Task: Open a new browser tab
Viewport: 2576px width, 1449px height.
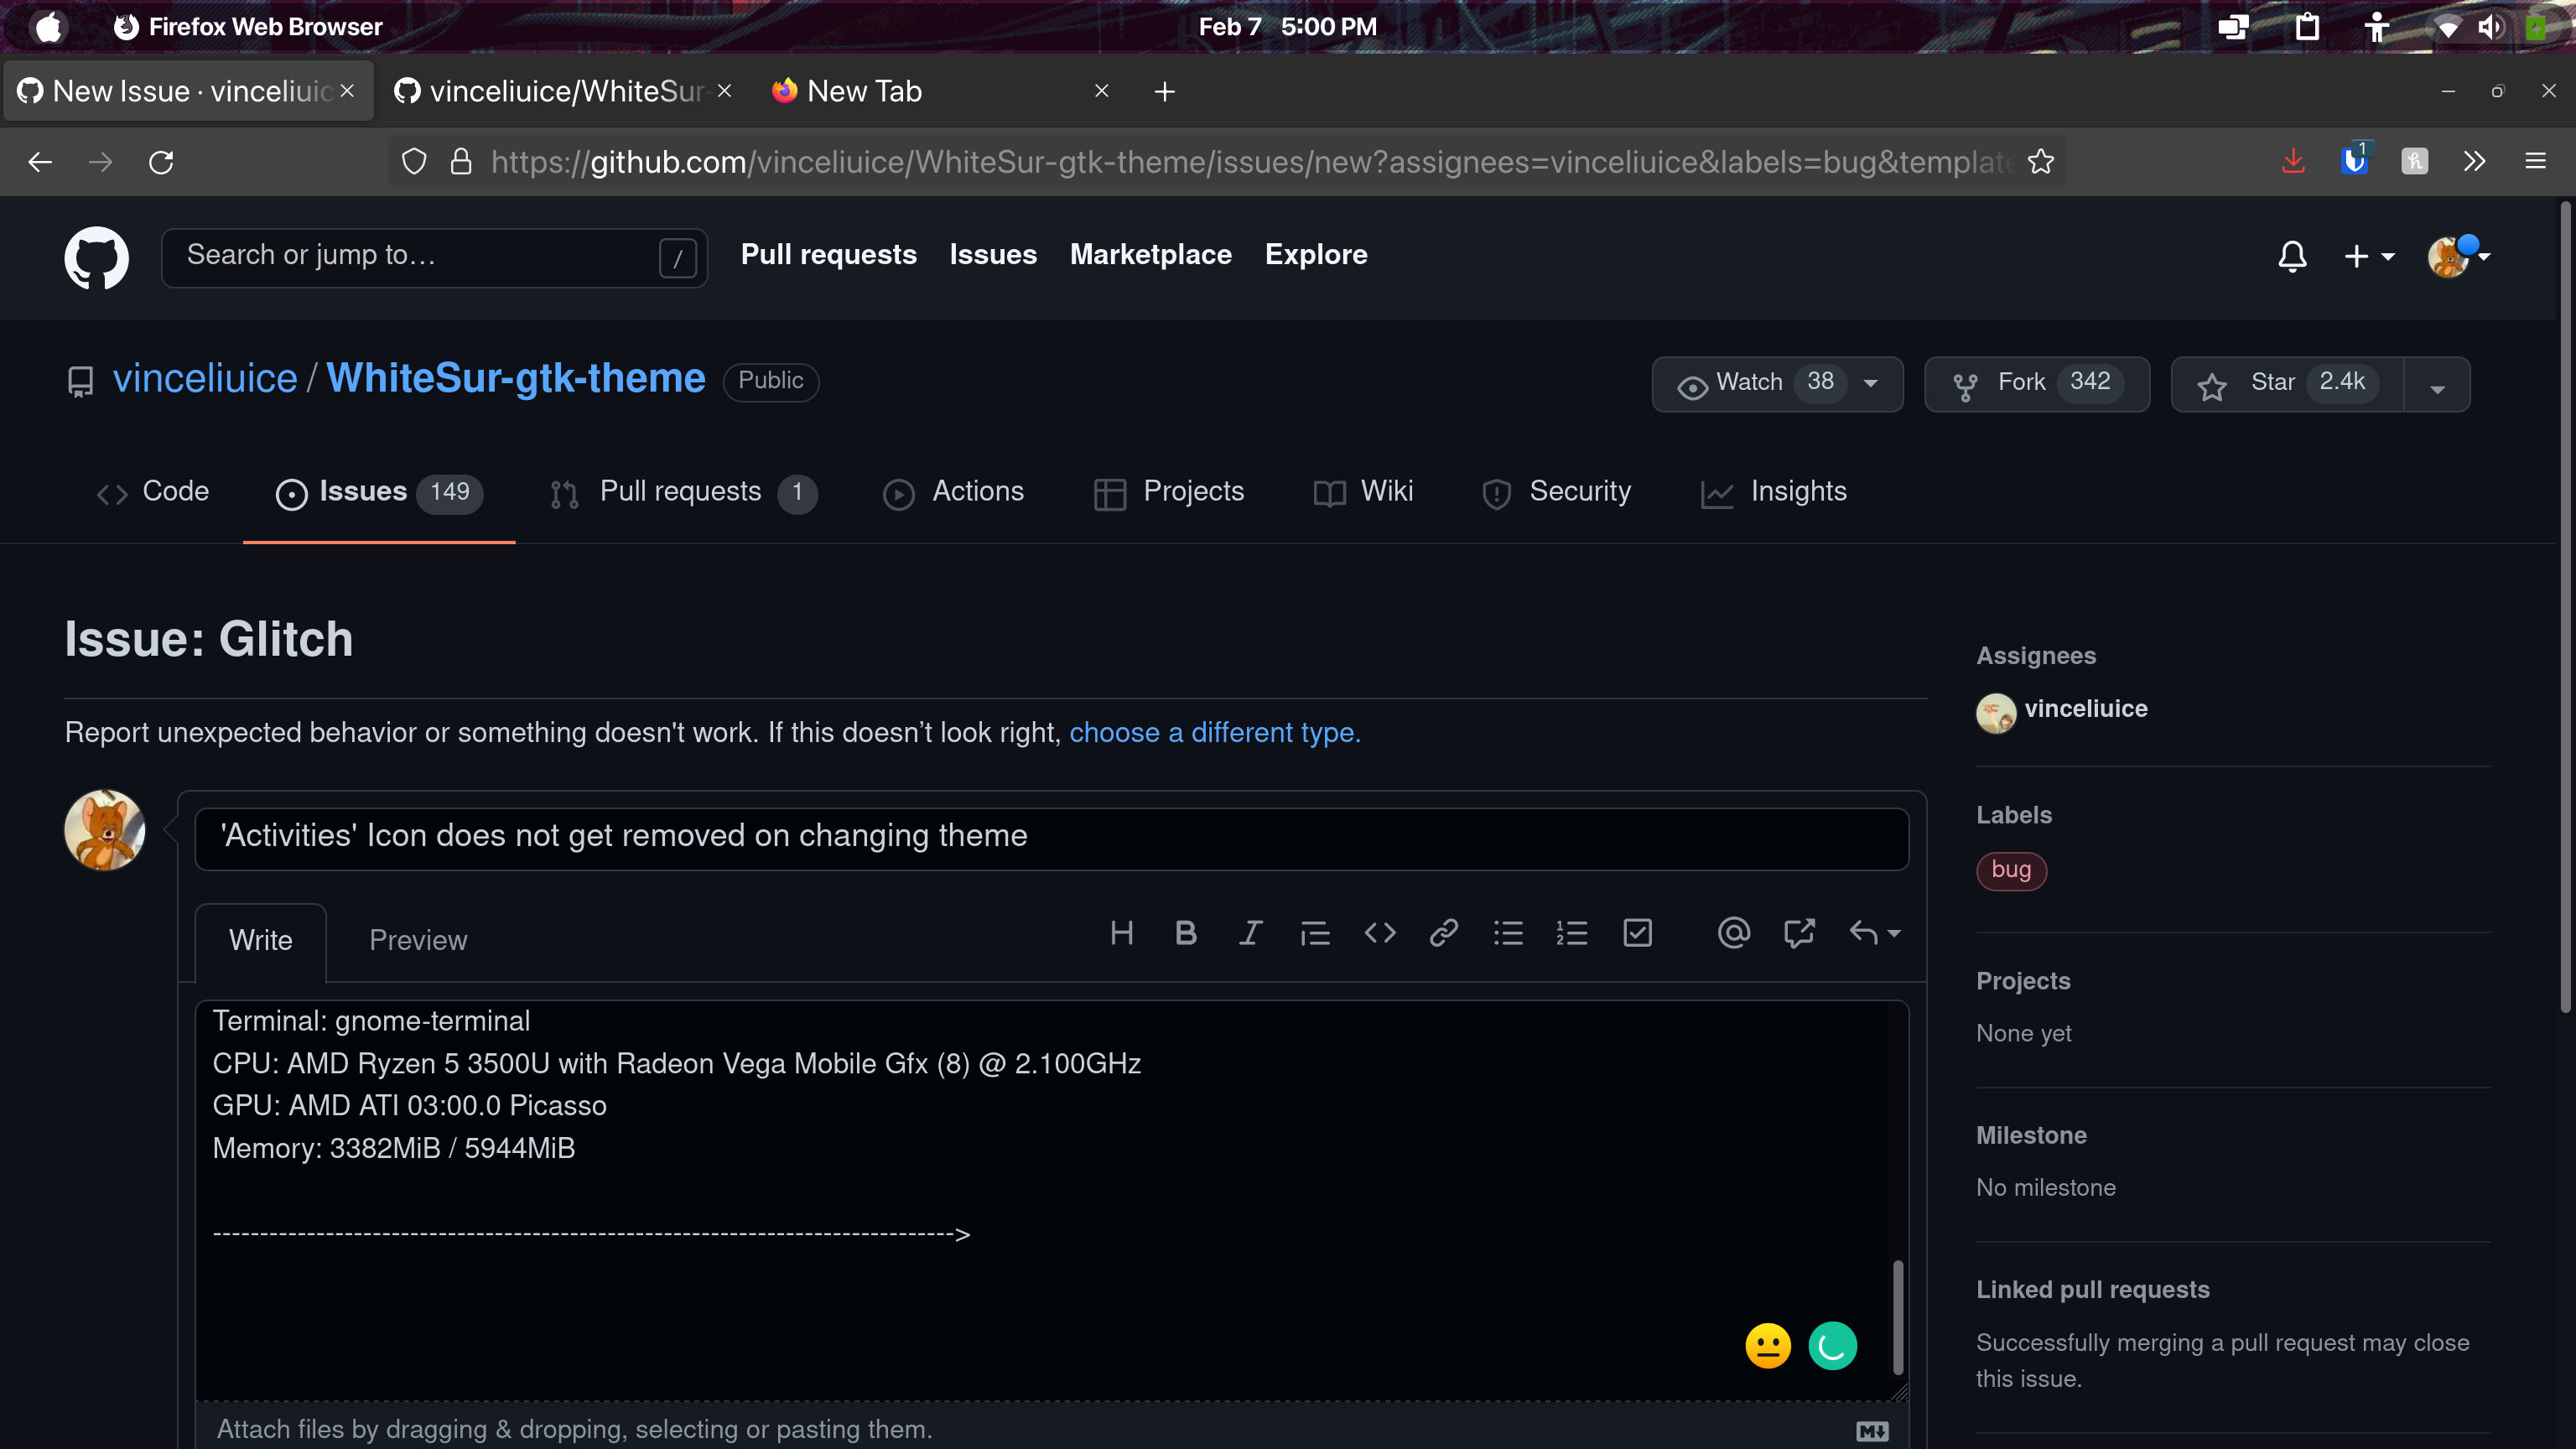Action: [1164, 92]
